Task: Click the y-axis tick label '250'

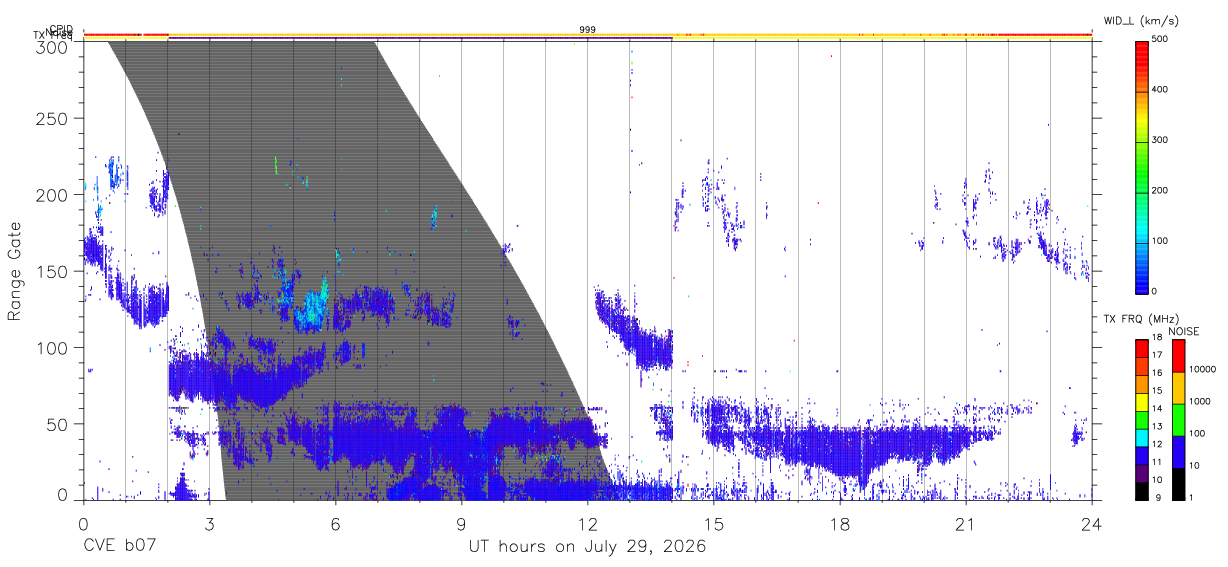Action: pyautogui.click(x=53, y=118)
